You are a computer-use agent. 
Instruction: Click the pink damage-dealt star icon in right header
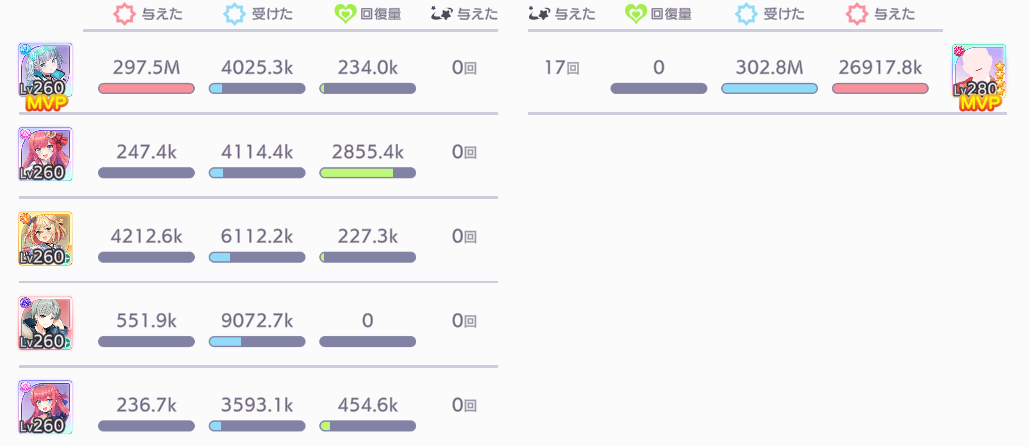(x=857, y=14)
